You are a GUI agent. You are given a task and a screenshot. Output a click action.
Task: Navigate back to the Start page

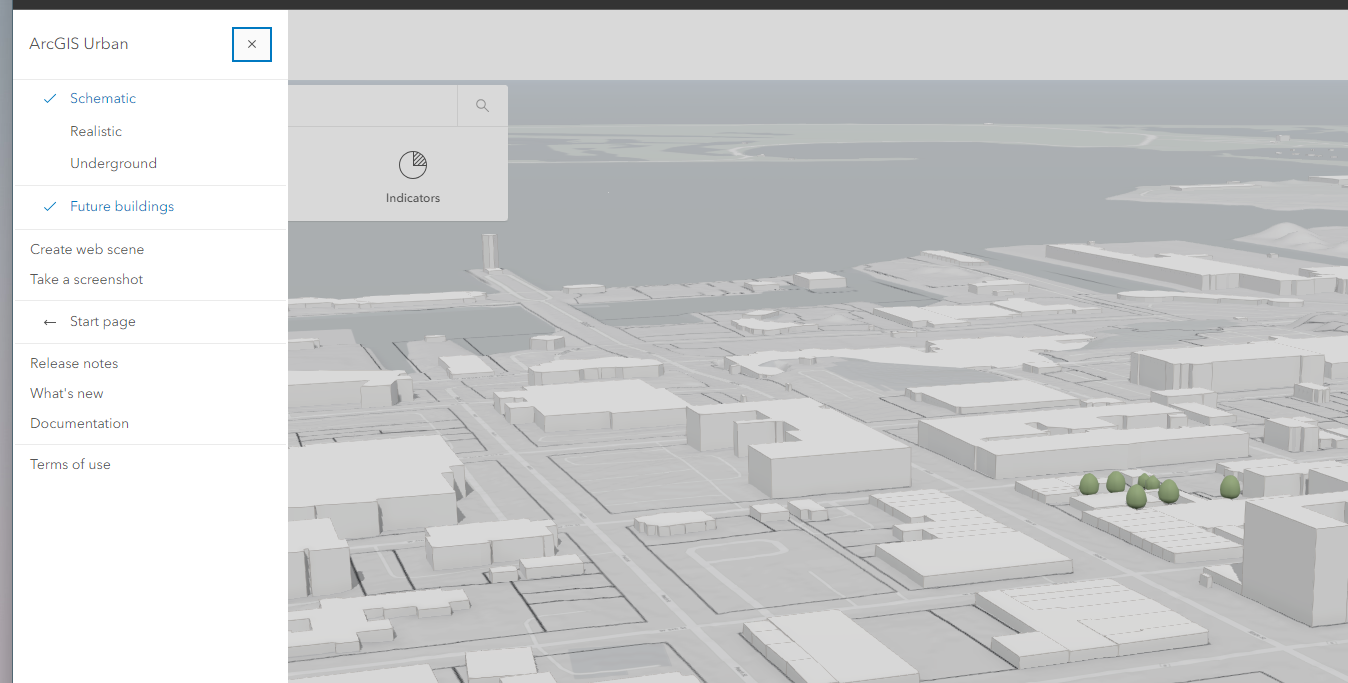click(104, 321)
